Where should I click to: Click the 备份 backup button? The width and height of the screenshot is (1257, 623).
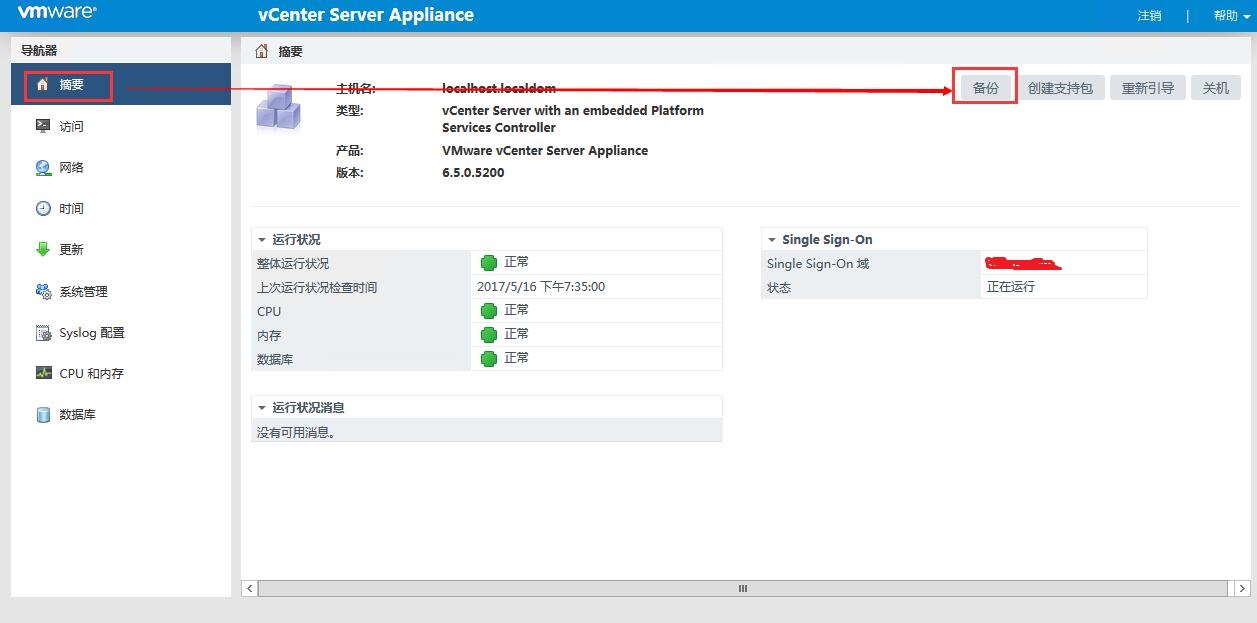985,88
